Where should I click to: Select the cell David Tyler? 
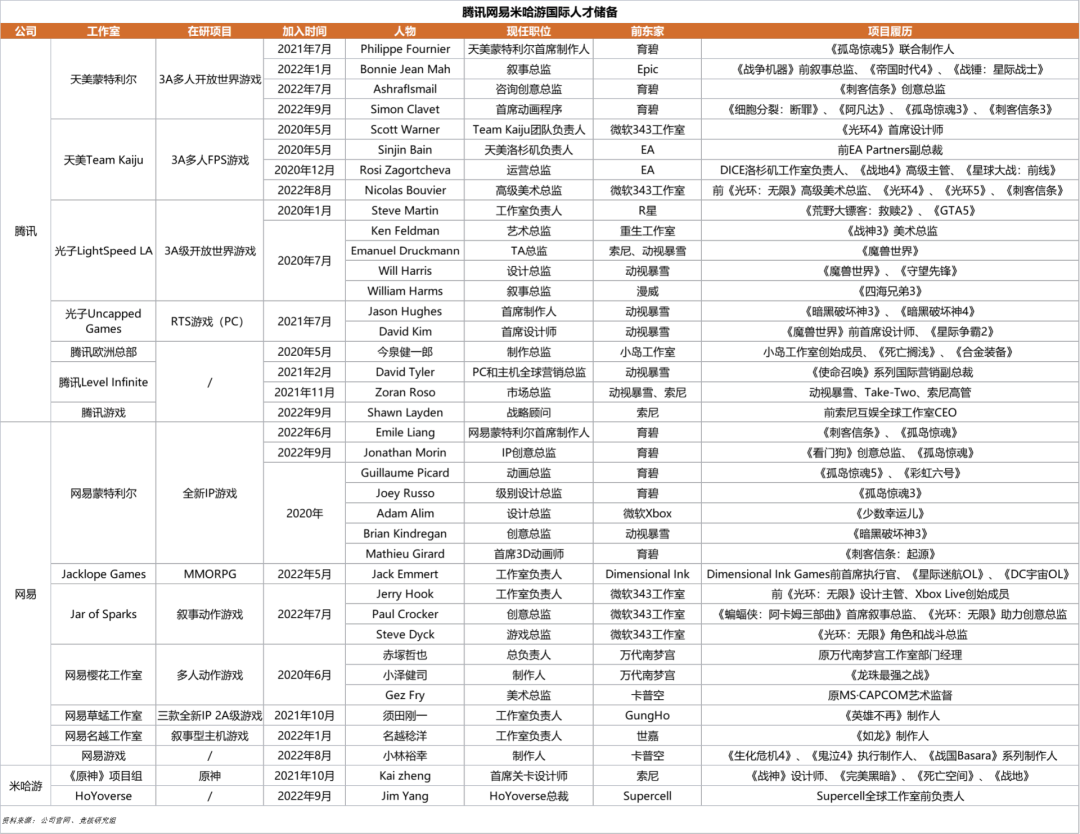[405, 372]
